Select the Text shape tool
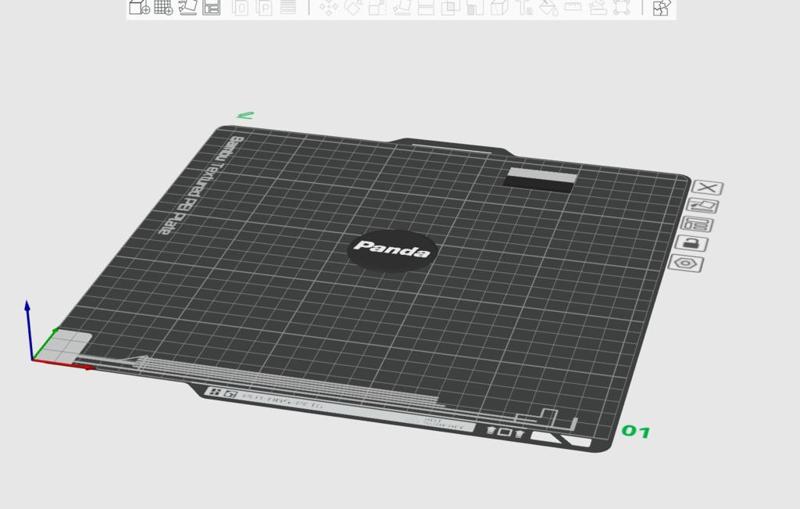The width and height of the screenshot is (800, 509). (x=523, y=8)
